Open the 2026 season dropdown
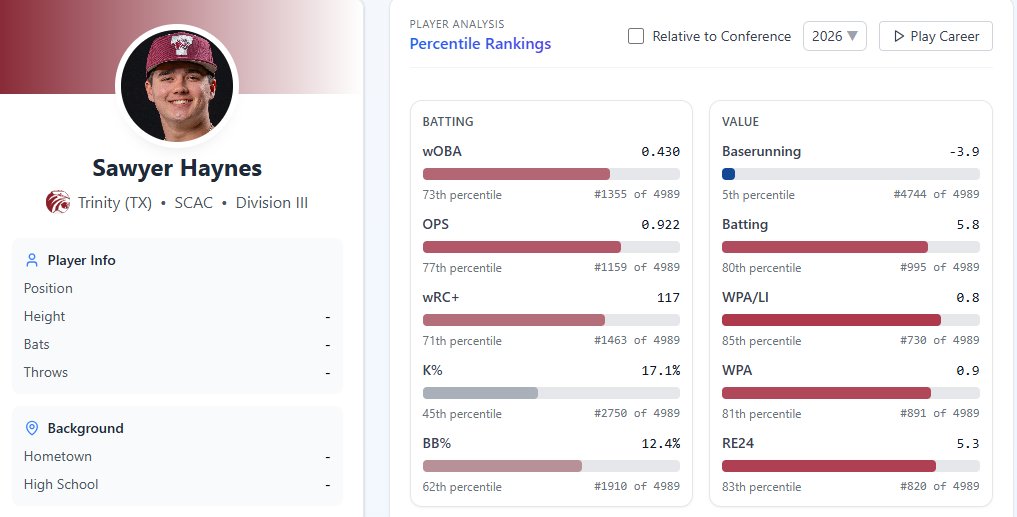This screenshot has width=1017, height=517. tap(835, 36)
